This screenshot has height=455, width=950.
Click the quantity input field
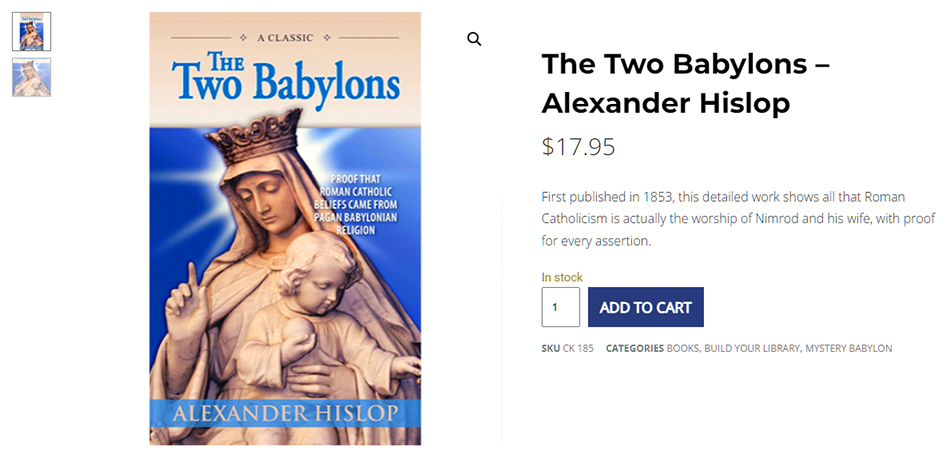560,307
